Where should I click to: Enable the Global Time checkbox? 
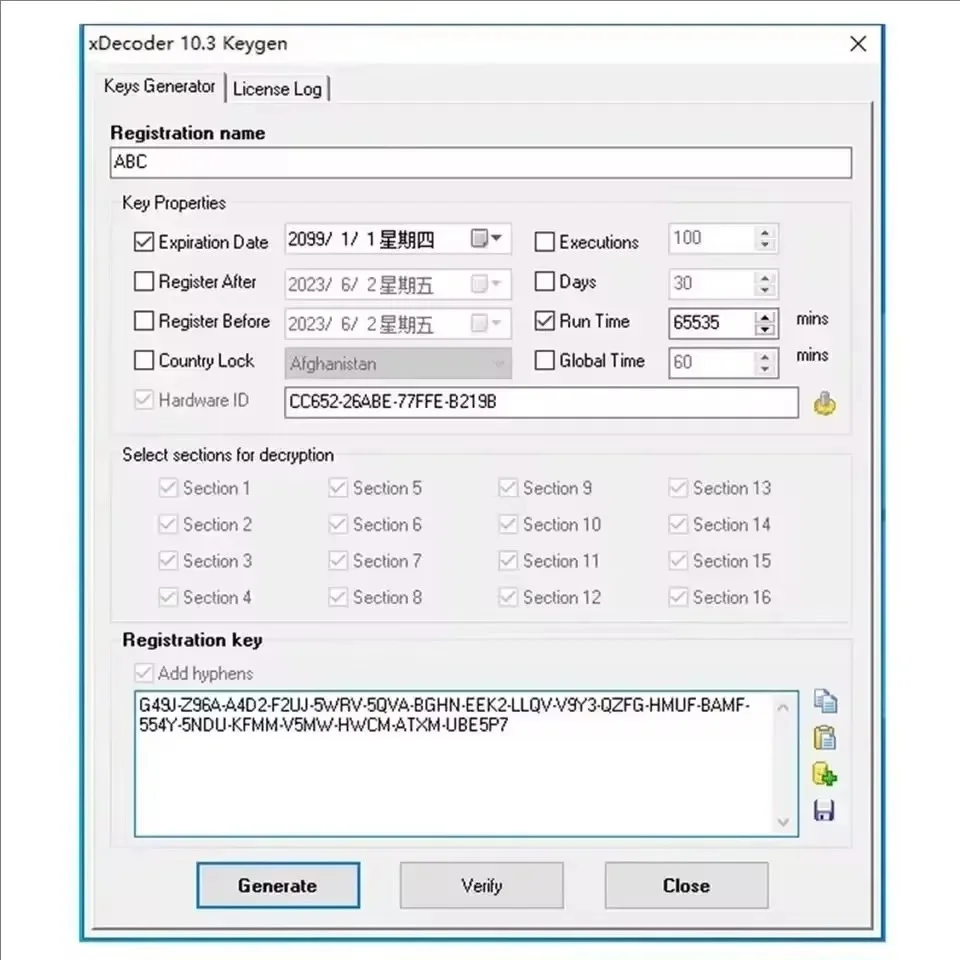click(544, 360)
